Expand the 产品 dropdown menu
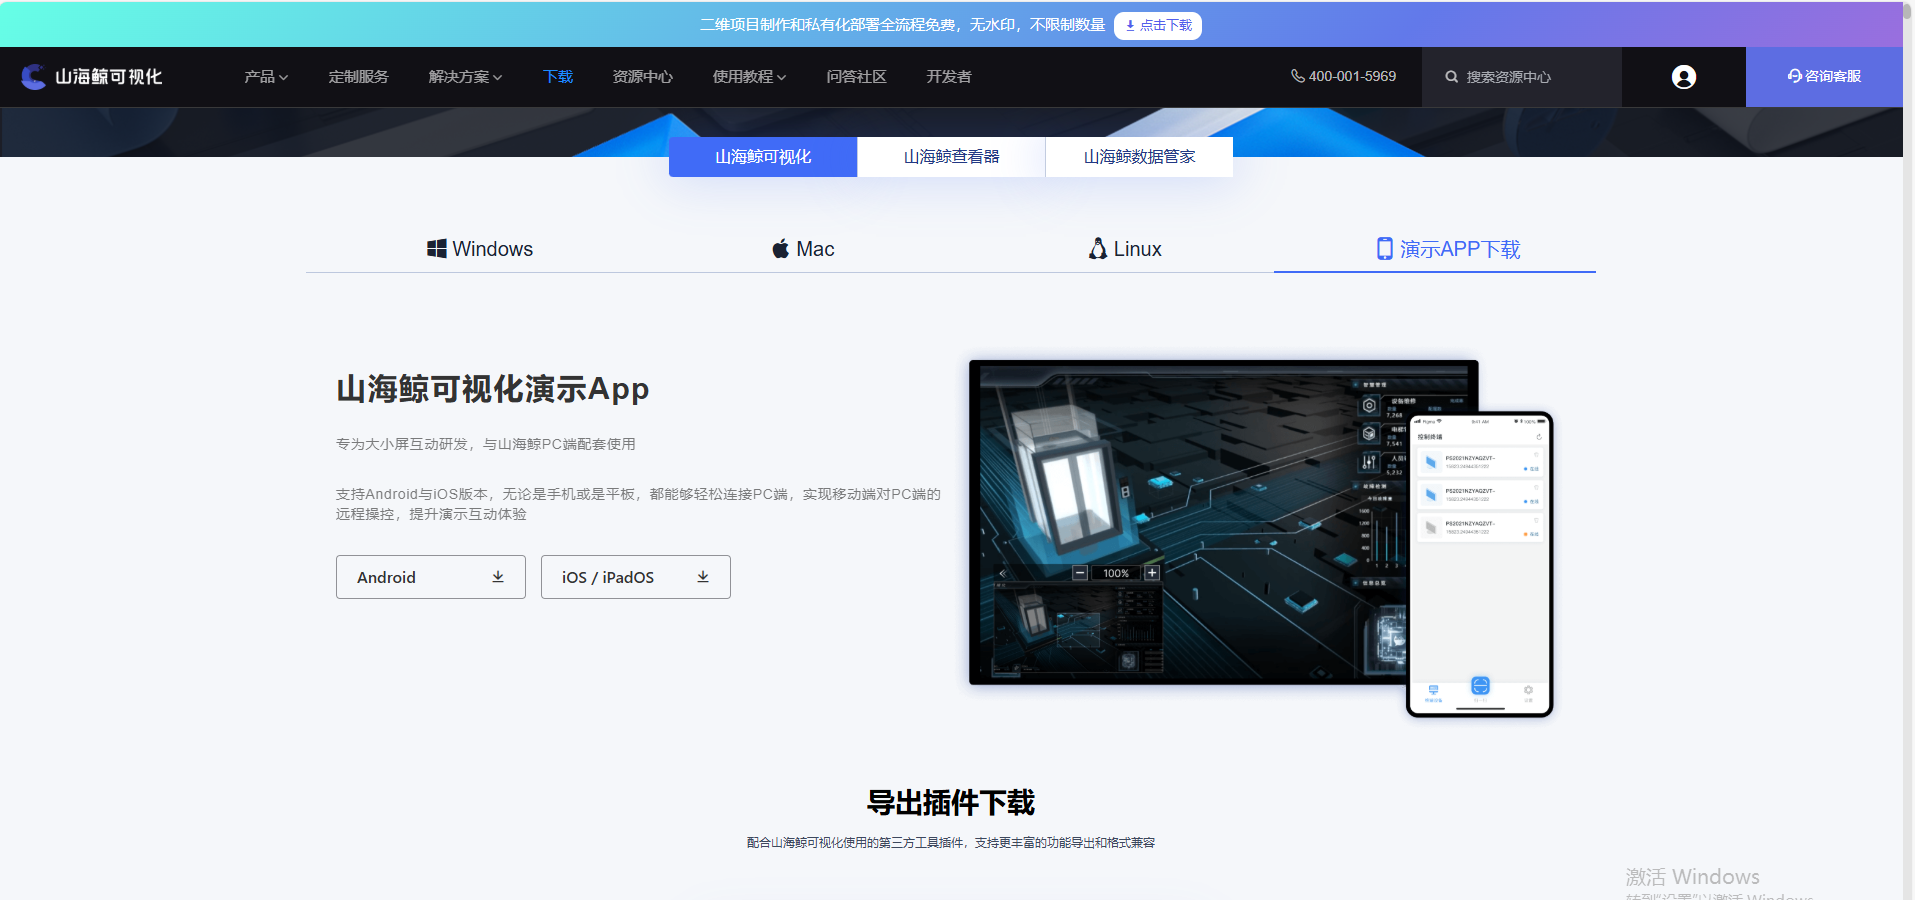This screenshot has height=900, width=1915. 266,77
